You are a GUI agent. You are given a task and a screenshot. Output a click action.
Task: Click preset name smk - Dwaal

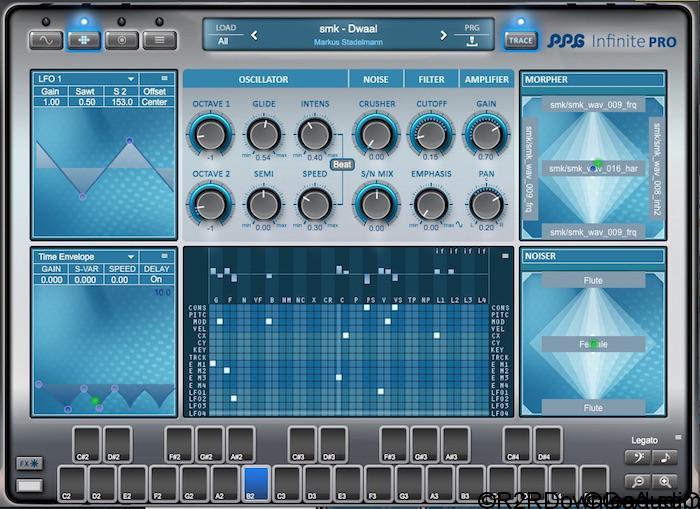point(348,29)
